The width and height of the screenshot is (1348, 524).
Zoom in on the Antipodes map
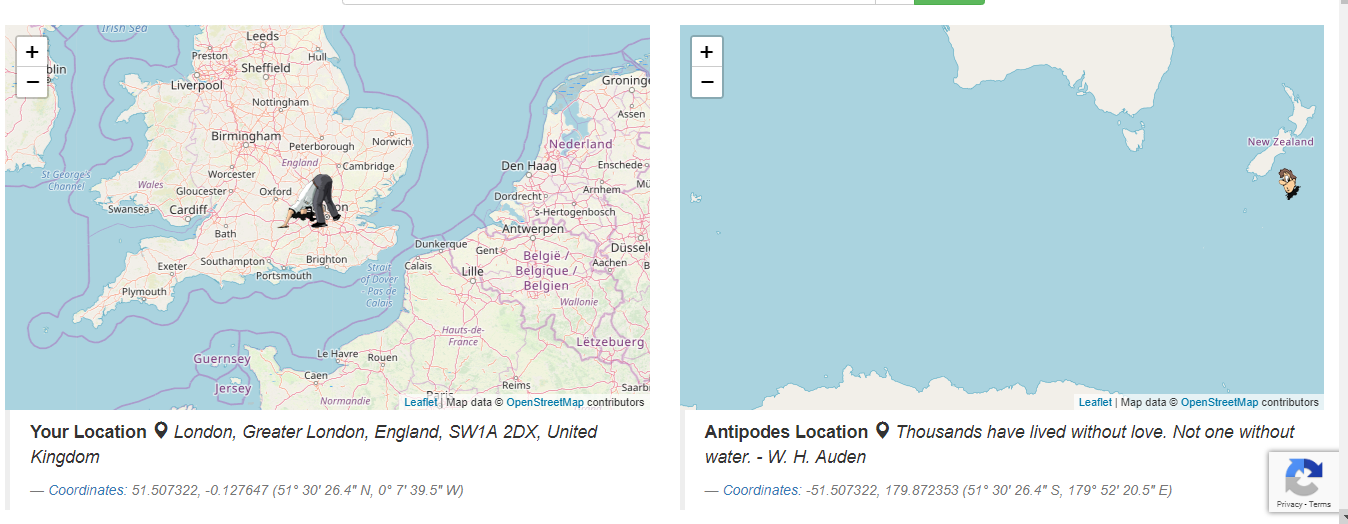(x=707, y=52)
